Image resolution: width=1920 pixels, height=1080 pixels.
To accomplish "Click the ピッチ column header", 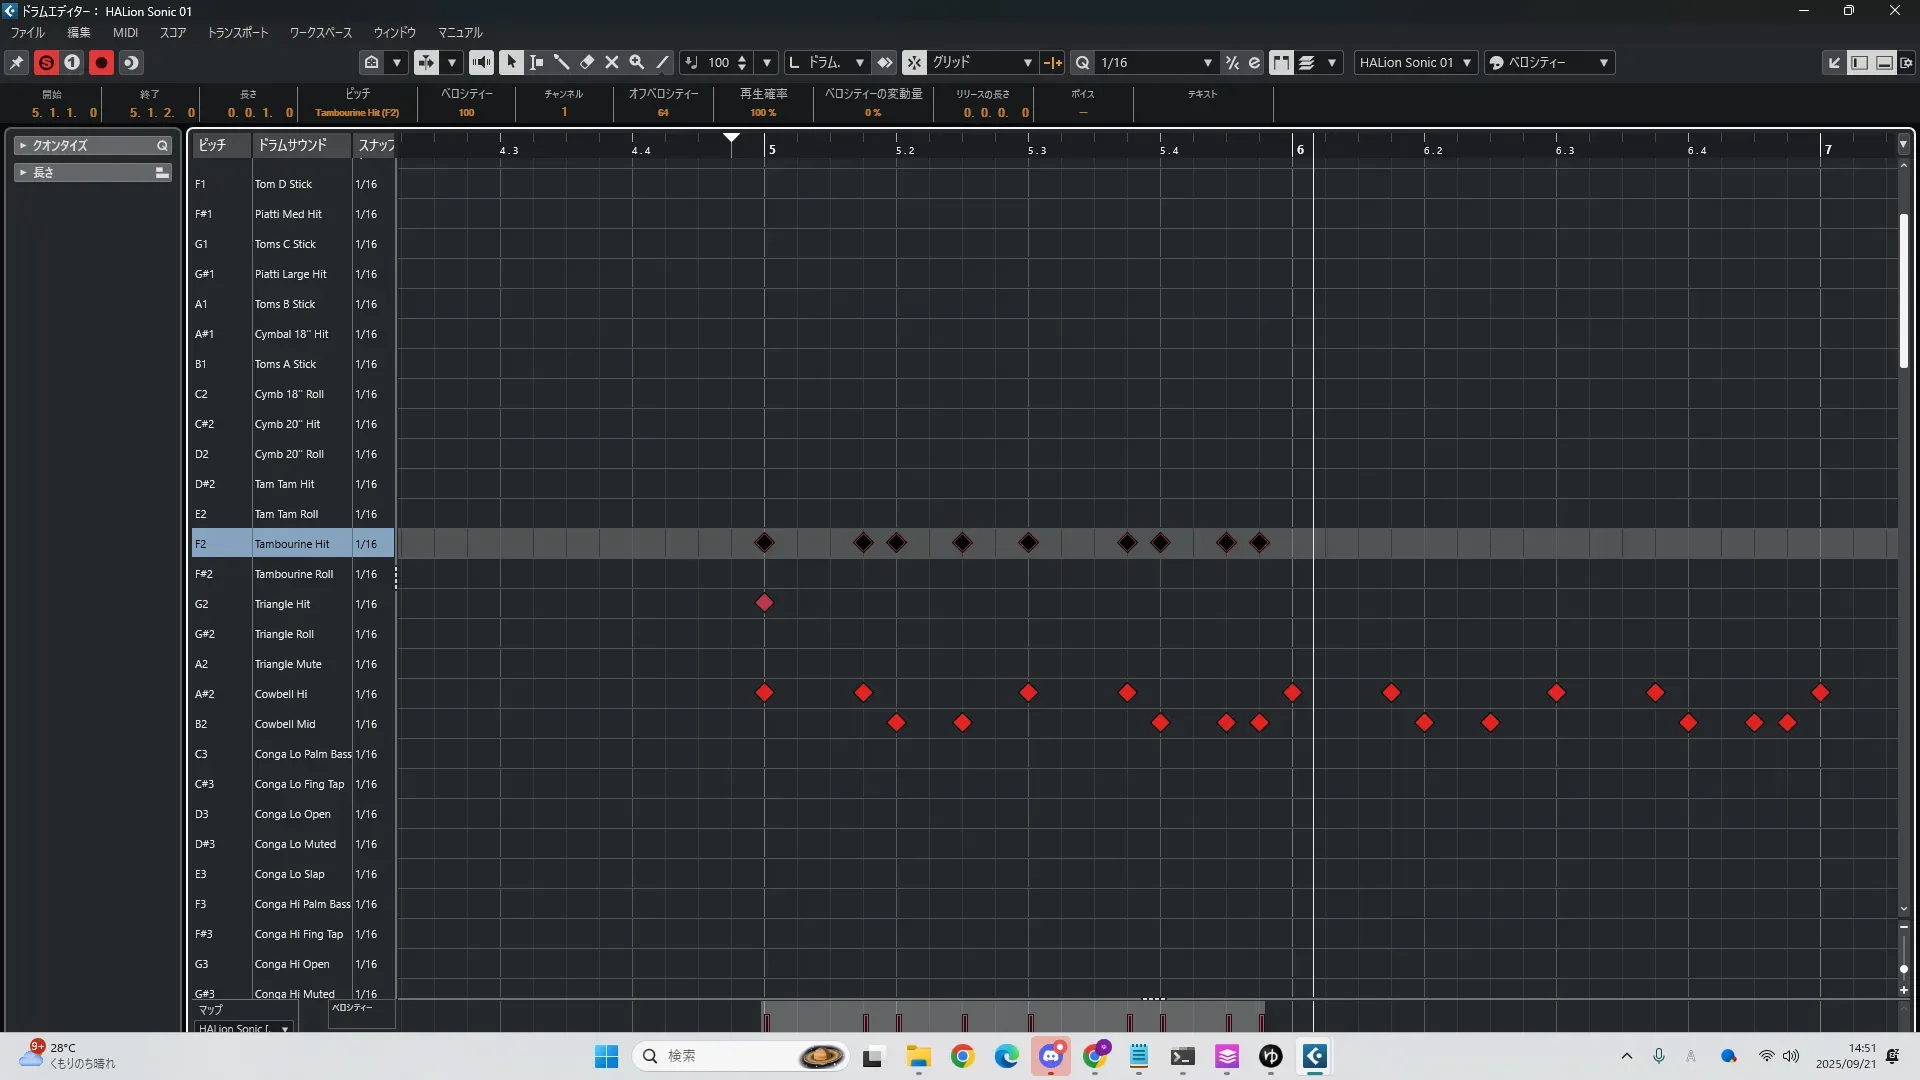I will [212, 145].
